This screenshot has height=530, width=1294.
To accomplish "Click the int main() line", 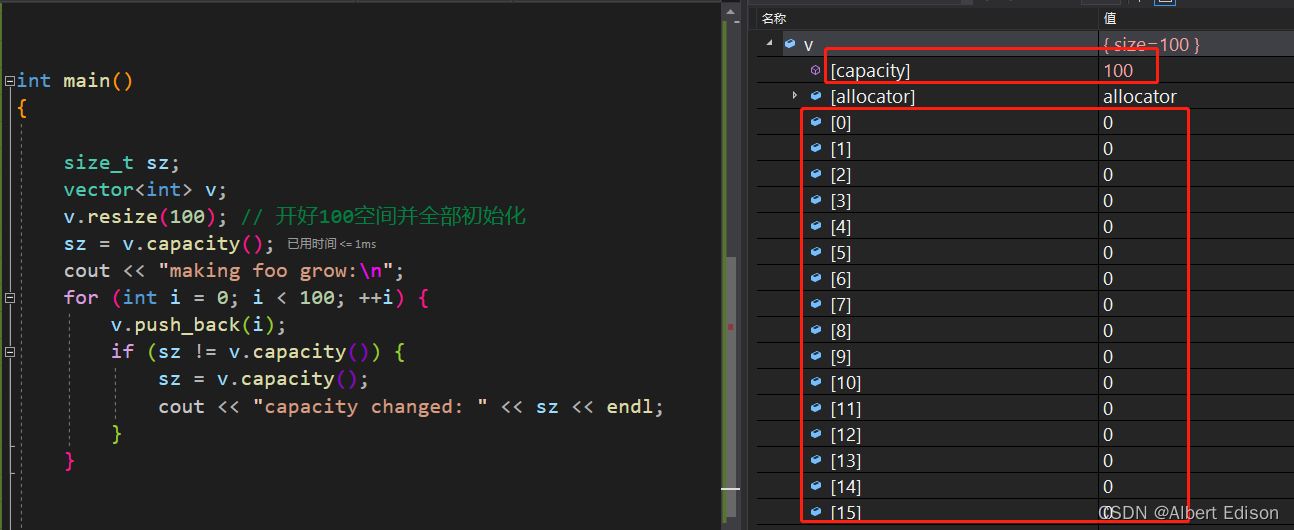I will 75,81.
